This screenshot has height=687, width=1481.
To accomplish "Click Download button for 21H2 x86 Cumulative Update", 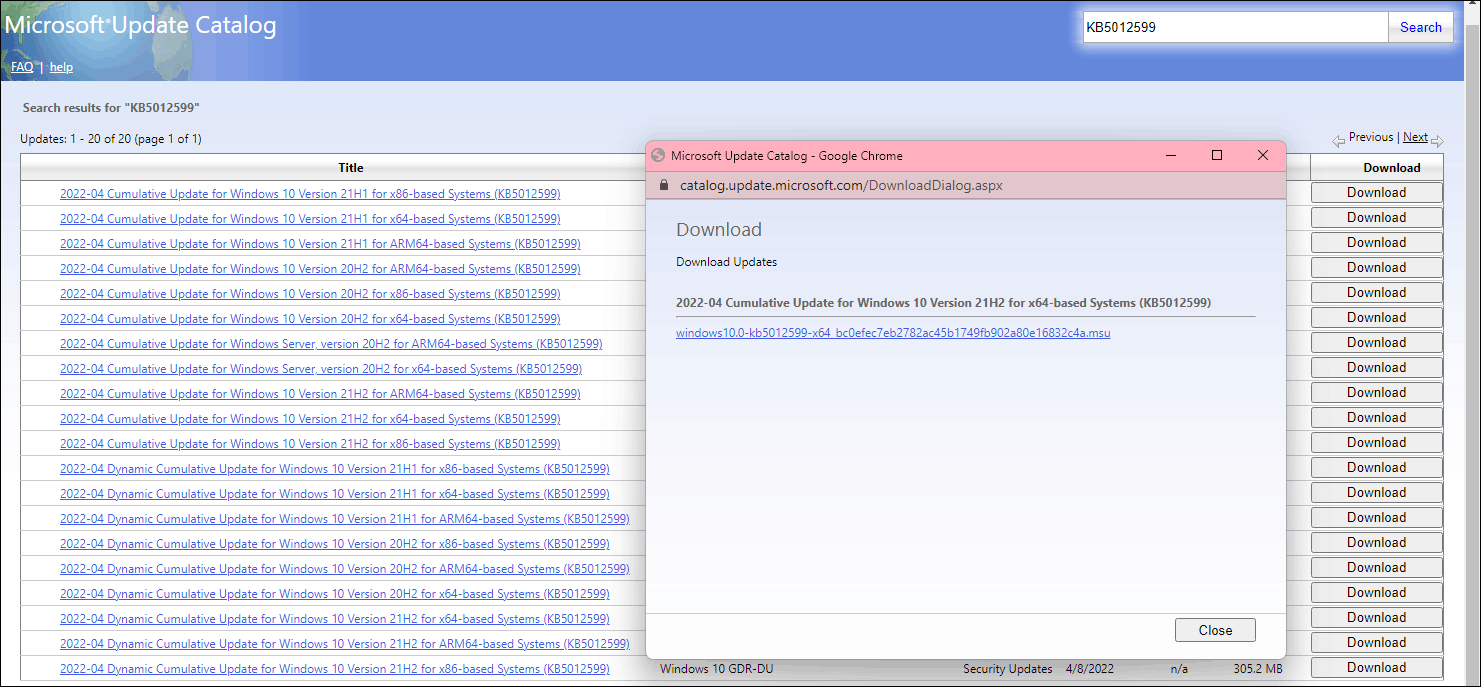I will tap(1376, 443).
